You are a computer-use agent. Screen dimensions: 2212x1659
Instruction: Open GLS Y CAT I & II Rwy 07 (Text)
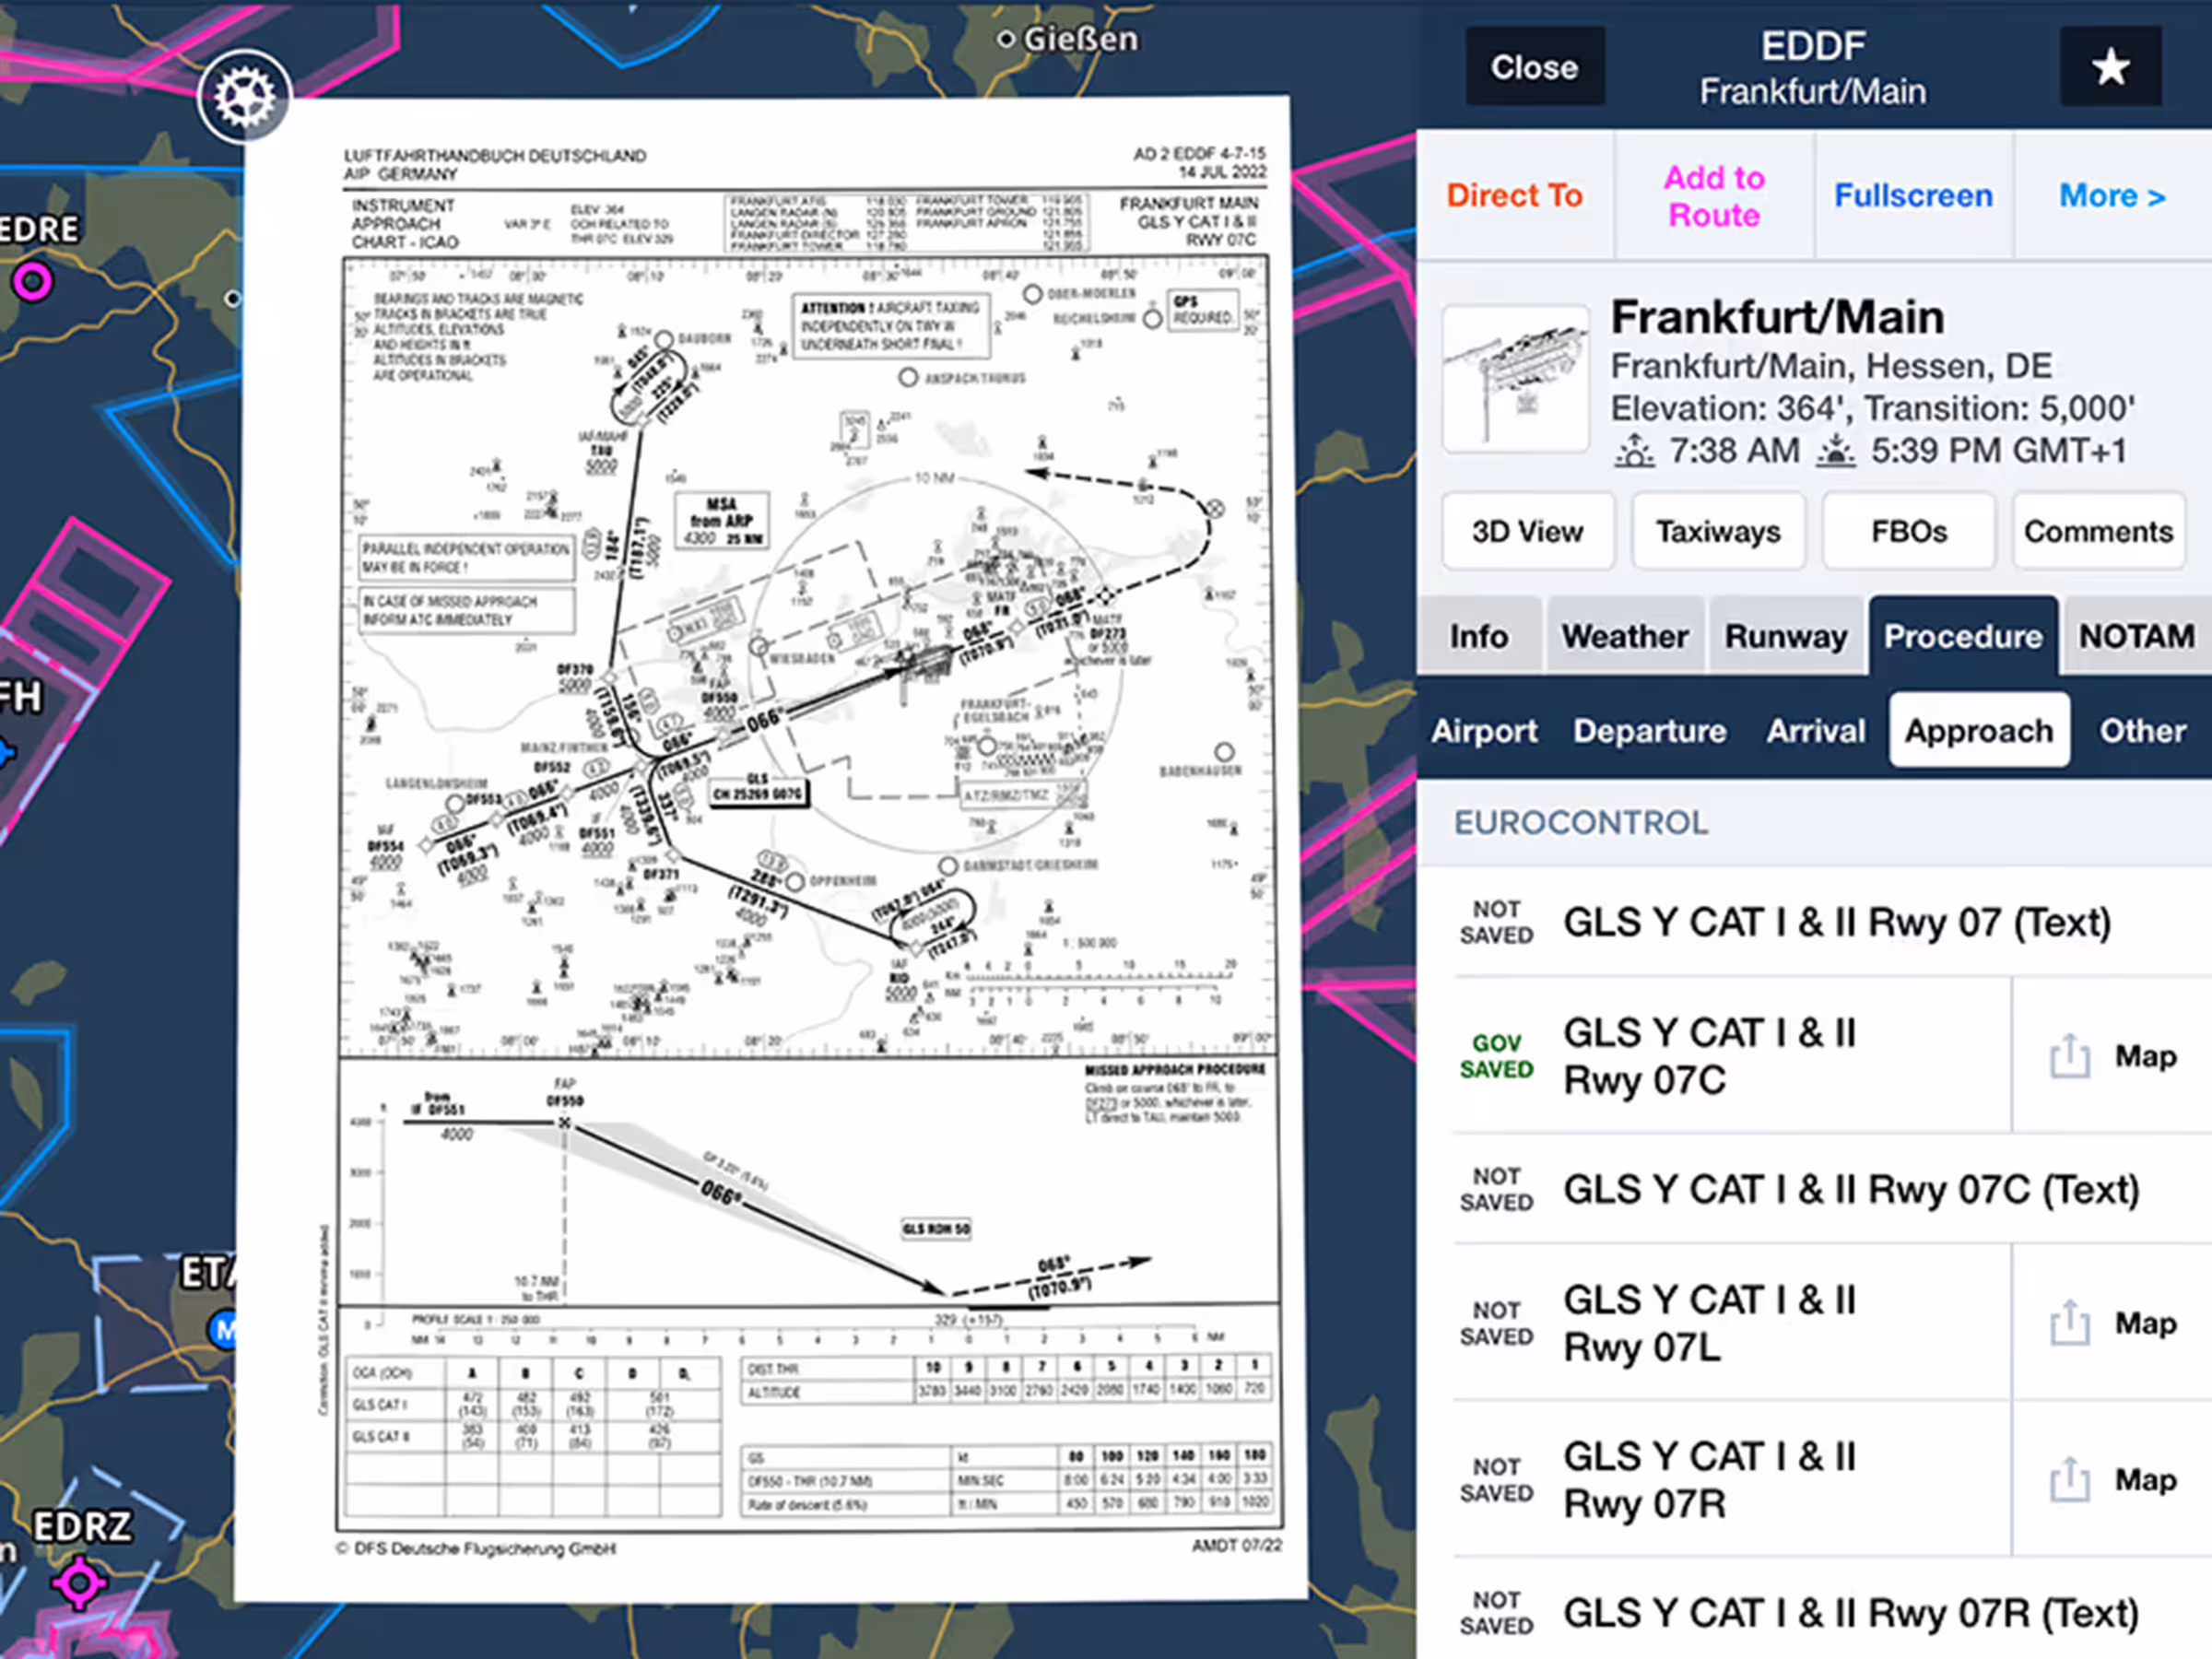1836,922
